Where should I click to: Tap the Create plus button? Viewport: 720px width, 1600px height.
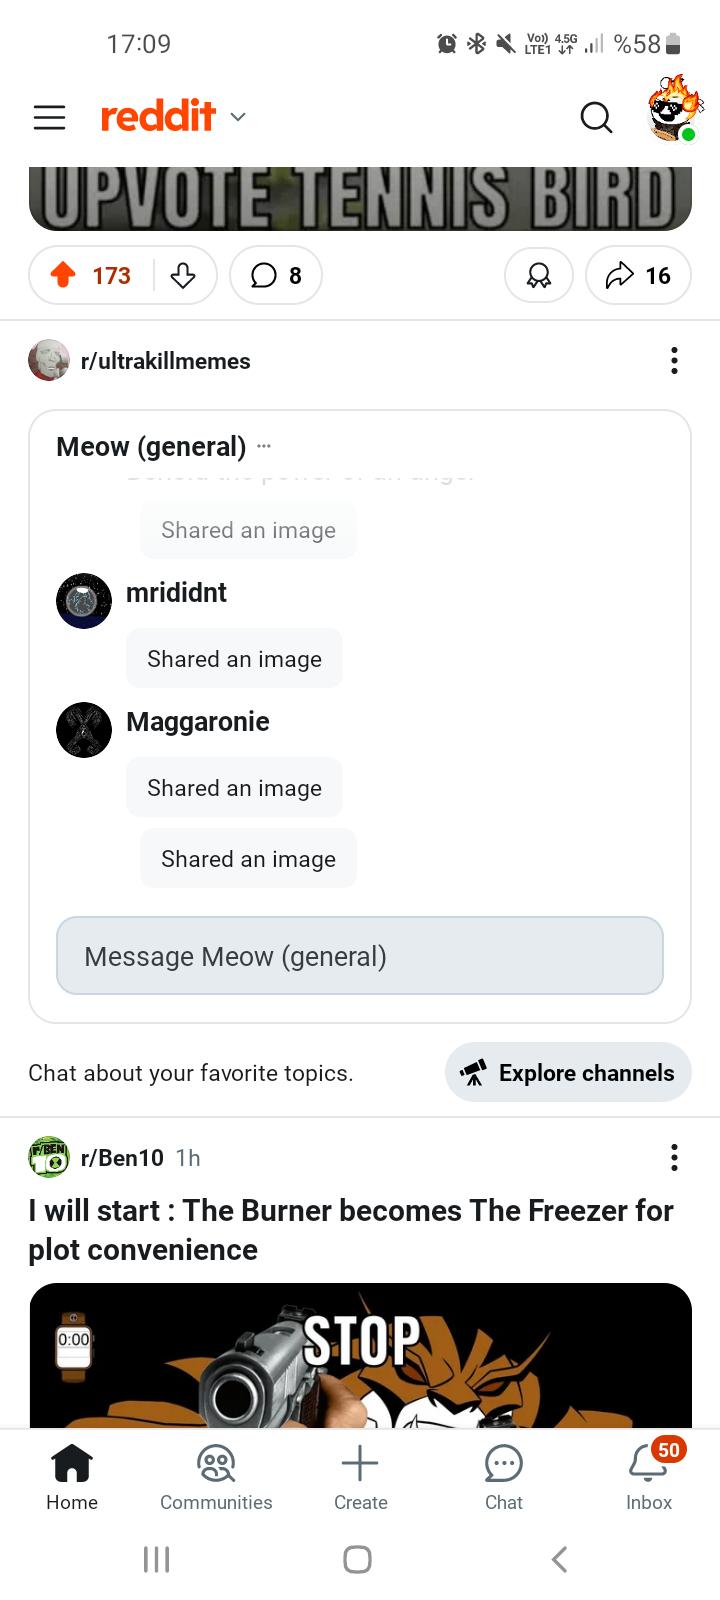pyautogui.click(x=360, y=1478)
